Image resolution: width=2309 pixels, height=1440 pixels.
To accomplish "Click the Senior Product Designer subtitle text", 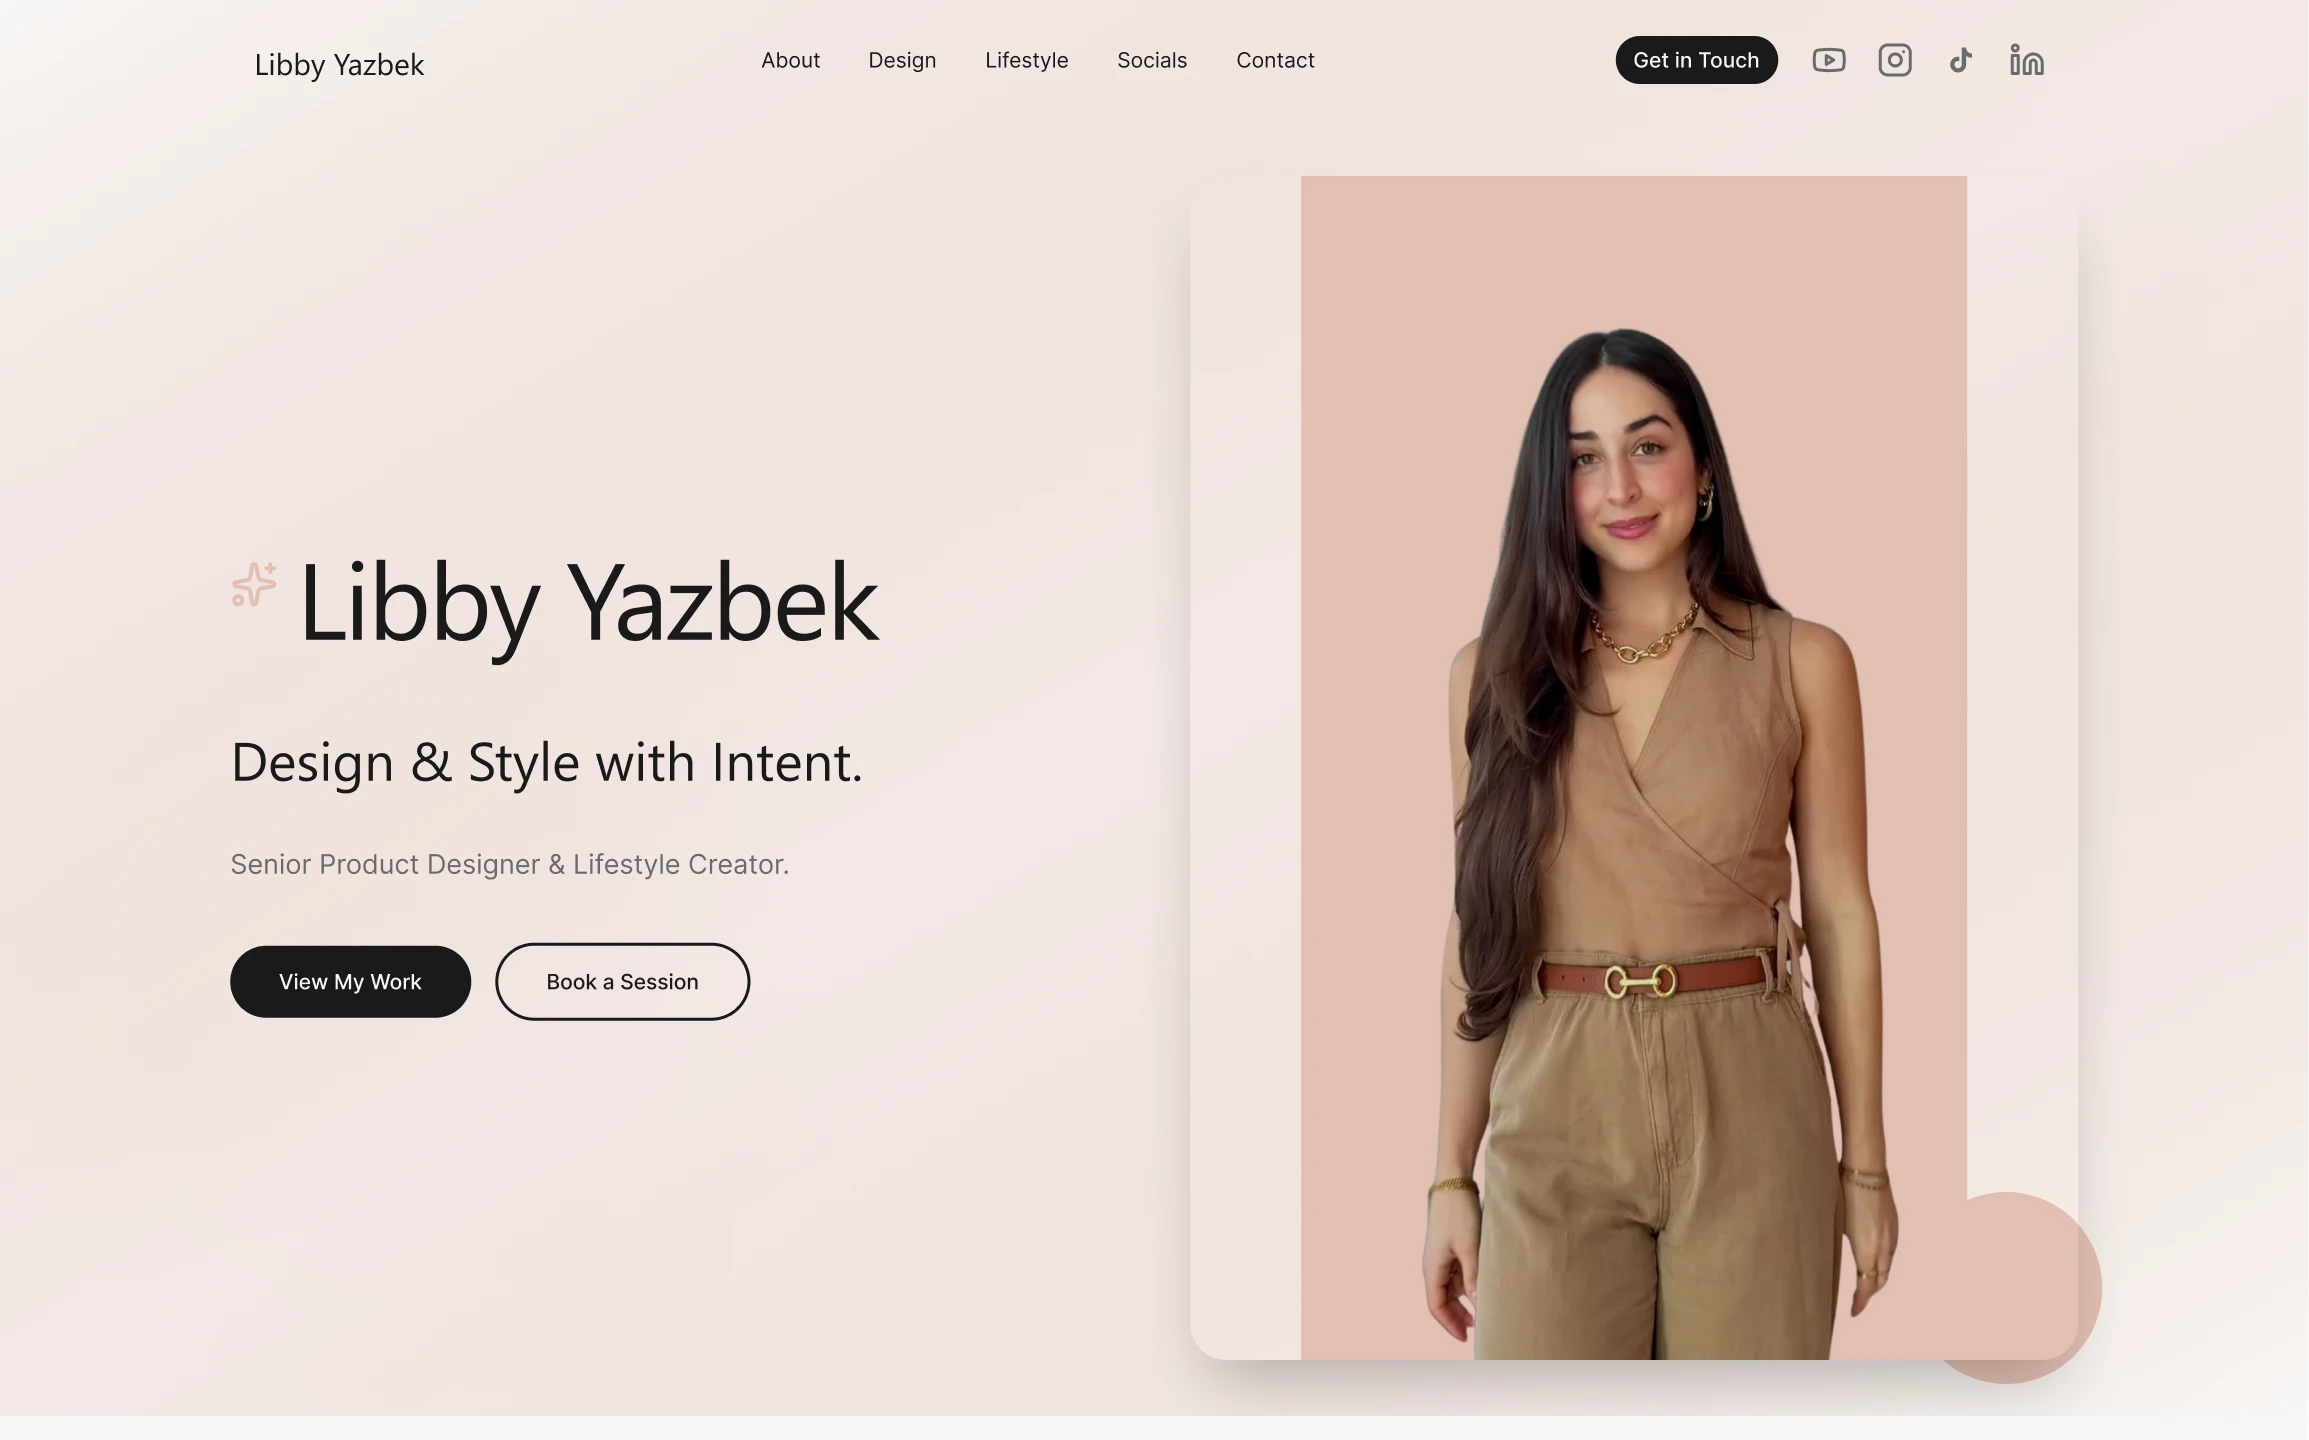I will tap(510, 864).
